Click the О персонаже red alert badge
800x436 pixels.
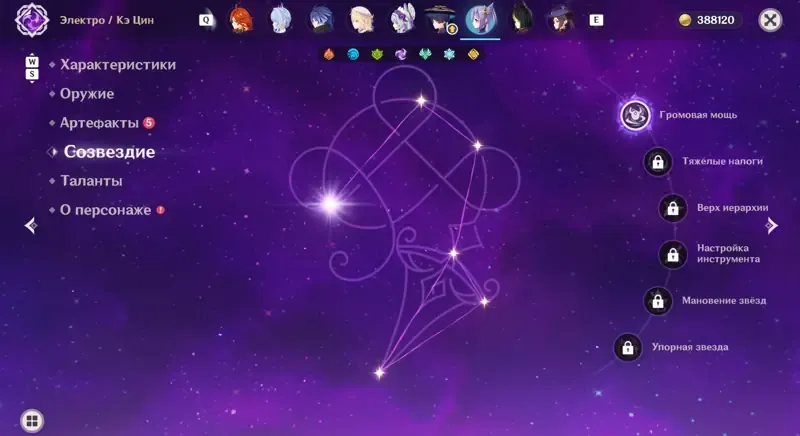[160, 210]
